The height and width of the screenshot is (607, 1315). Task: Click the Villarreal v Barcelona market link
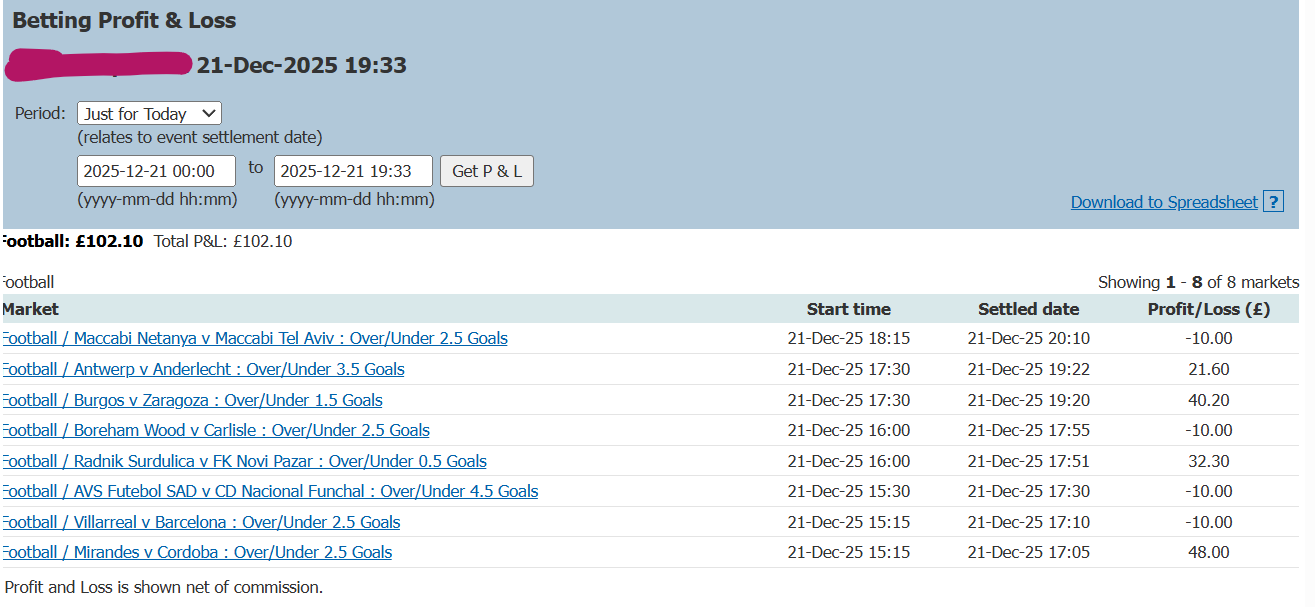click(202, 522)
